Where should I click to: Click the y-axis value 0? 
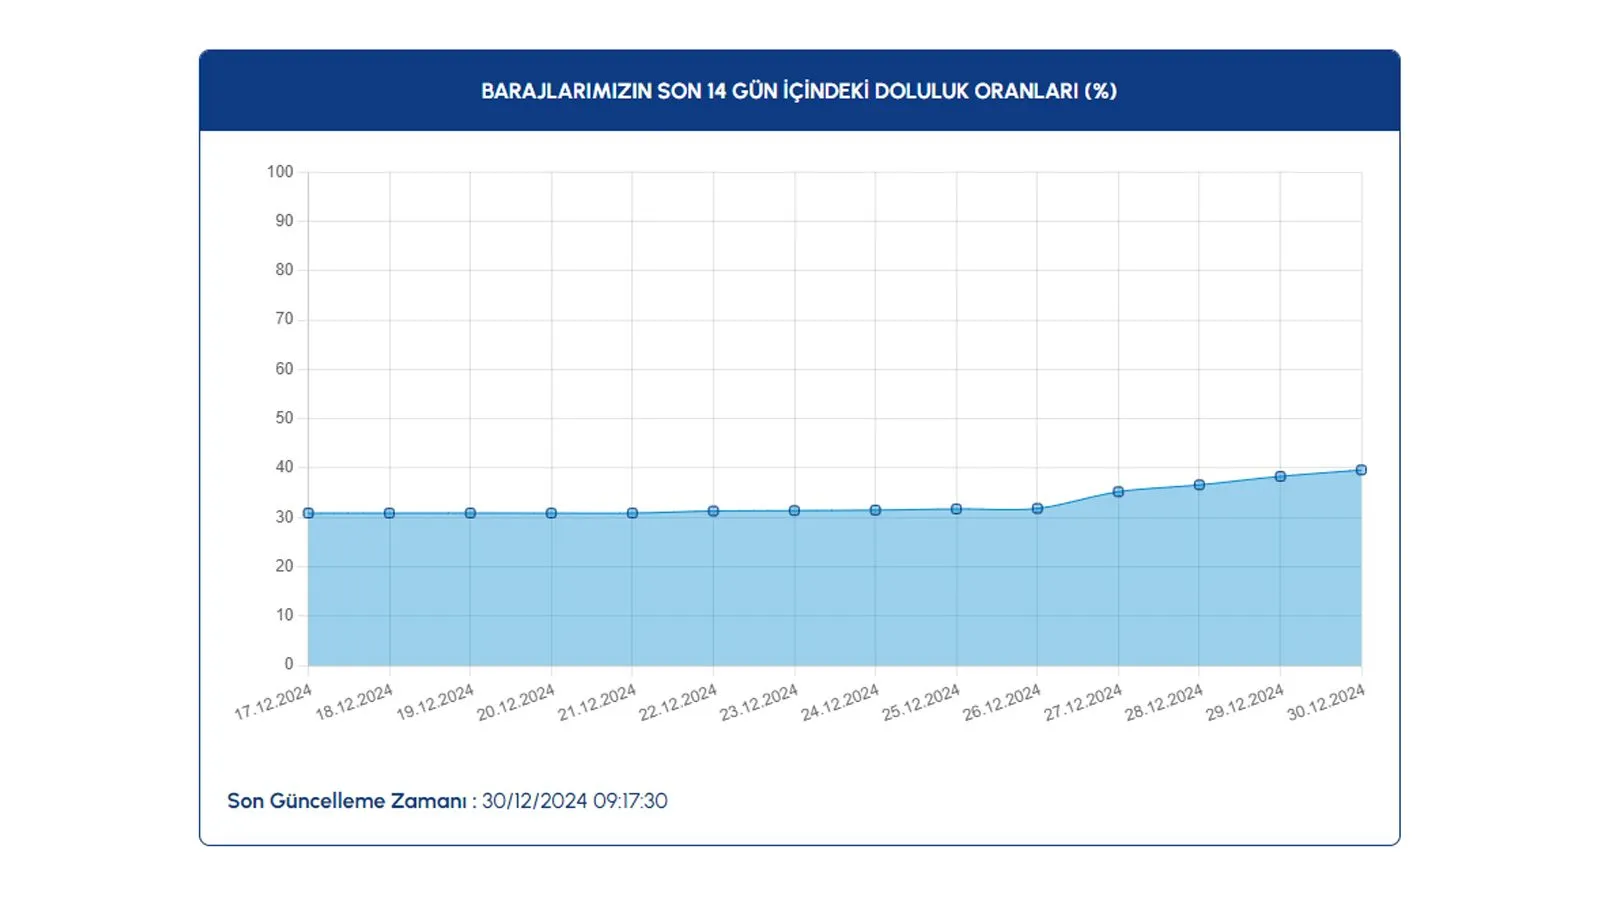pos(289,664)
